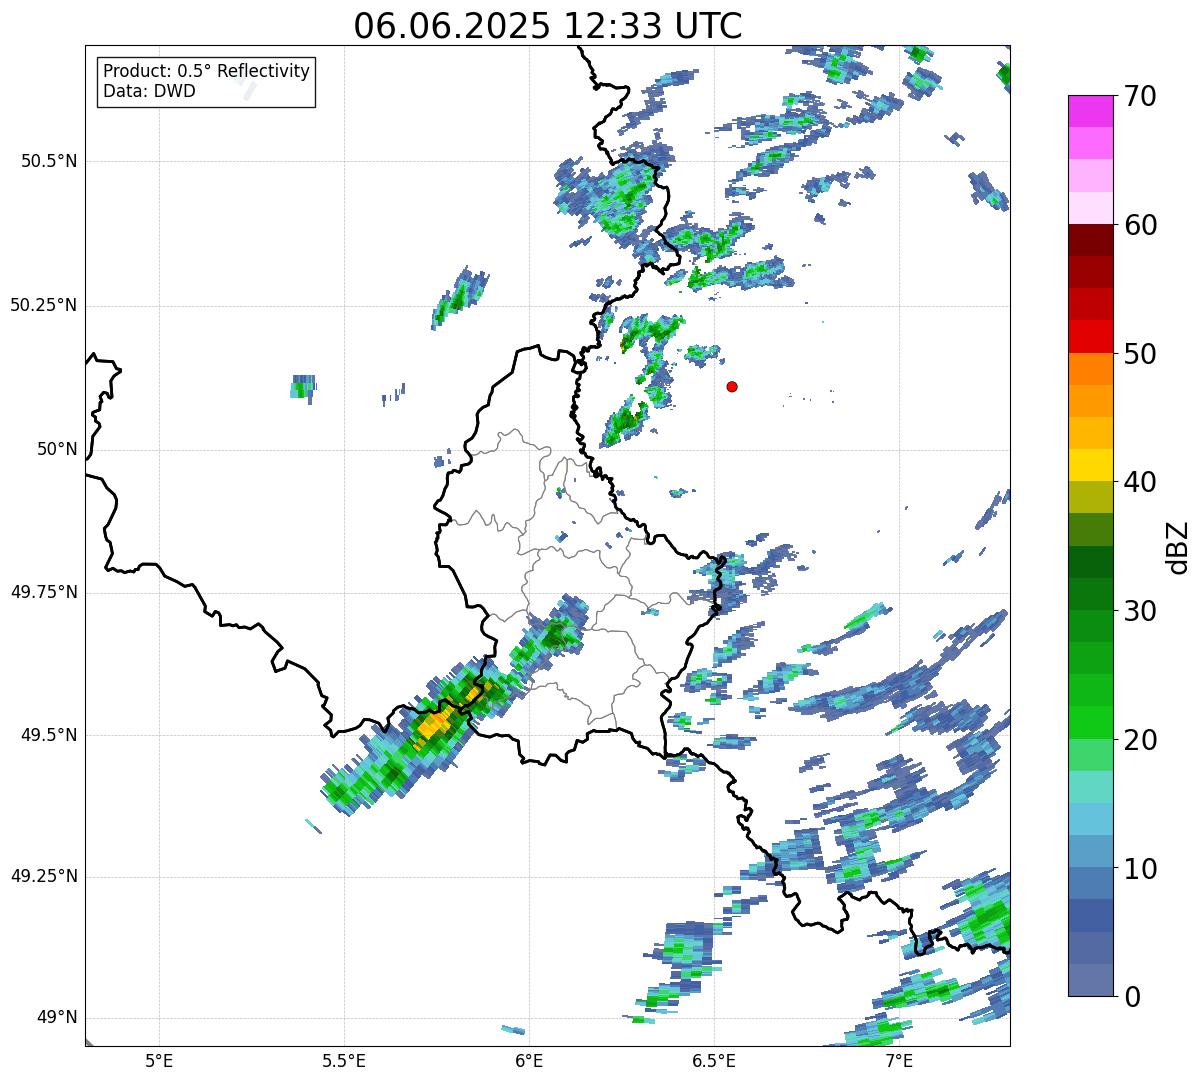This screenshot has height=1081, width=1202.
Task: Click the longitude label 5.5°E
Action: tap(344, 1060)
